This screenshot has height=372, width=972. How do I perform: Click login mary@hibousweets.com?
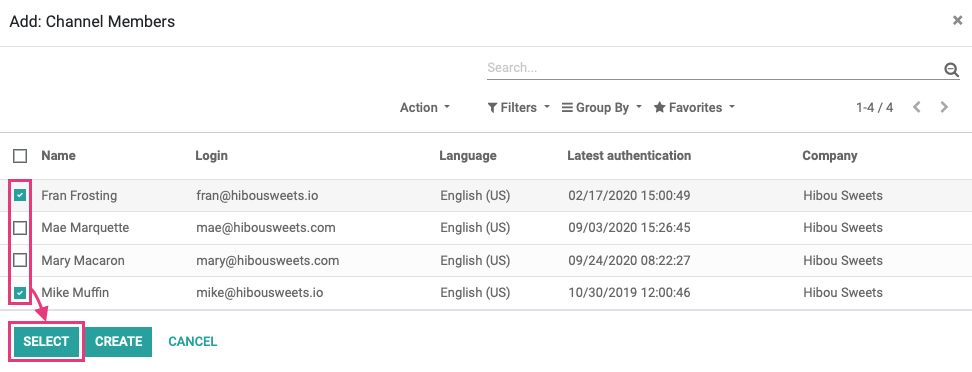(x=268, y=260)
